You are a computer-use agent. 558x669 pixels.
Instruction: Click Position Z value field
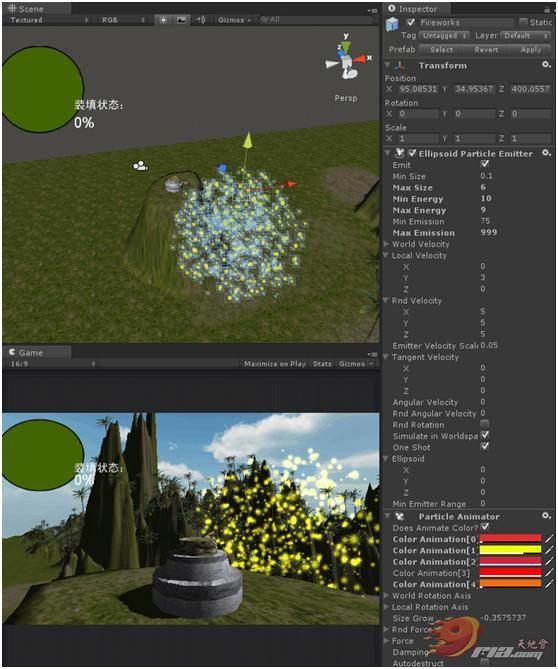click(x=530, y=89)
